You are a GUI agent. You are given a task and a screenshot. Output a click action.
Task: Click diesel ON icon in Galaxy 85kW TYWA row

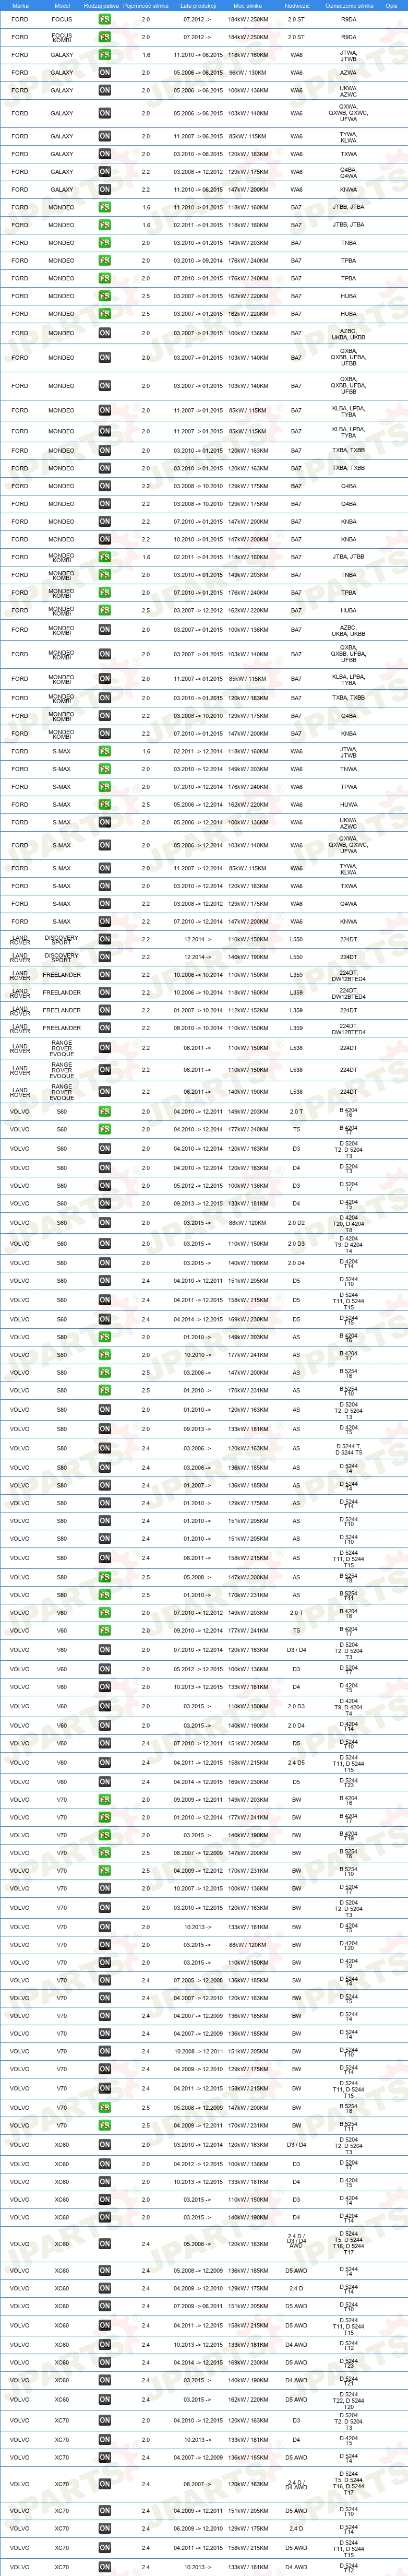click(x=105, y=136)
